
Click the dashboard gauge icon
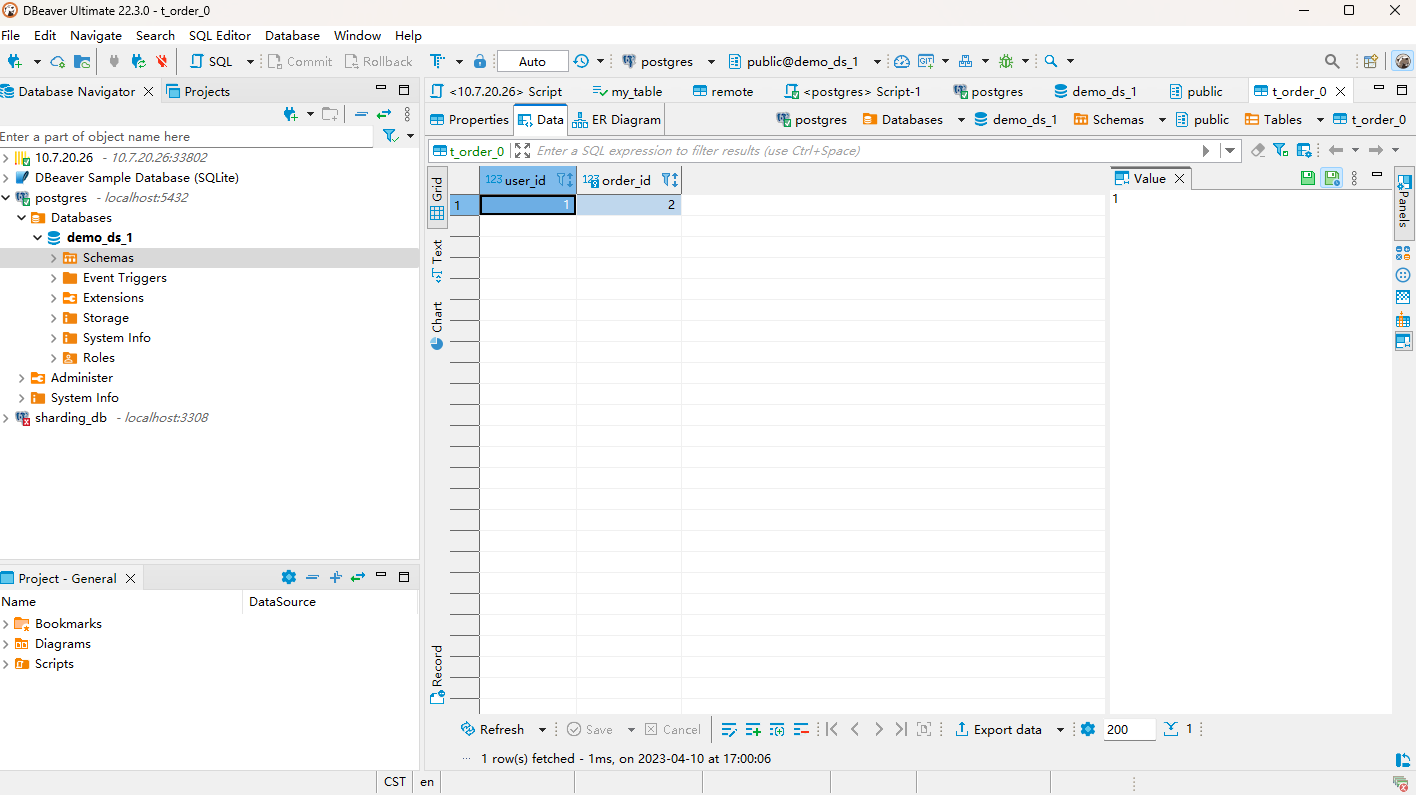pyautogui.click(x=902, y=61)
